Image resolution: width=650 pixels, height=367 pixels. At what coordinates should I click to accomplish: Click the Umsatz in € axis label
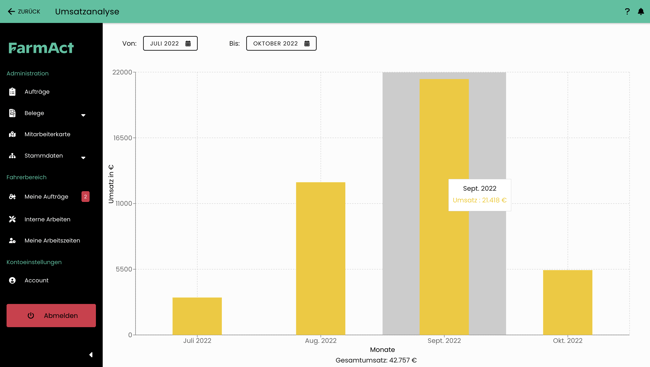point(111,184)
